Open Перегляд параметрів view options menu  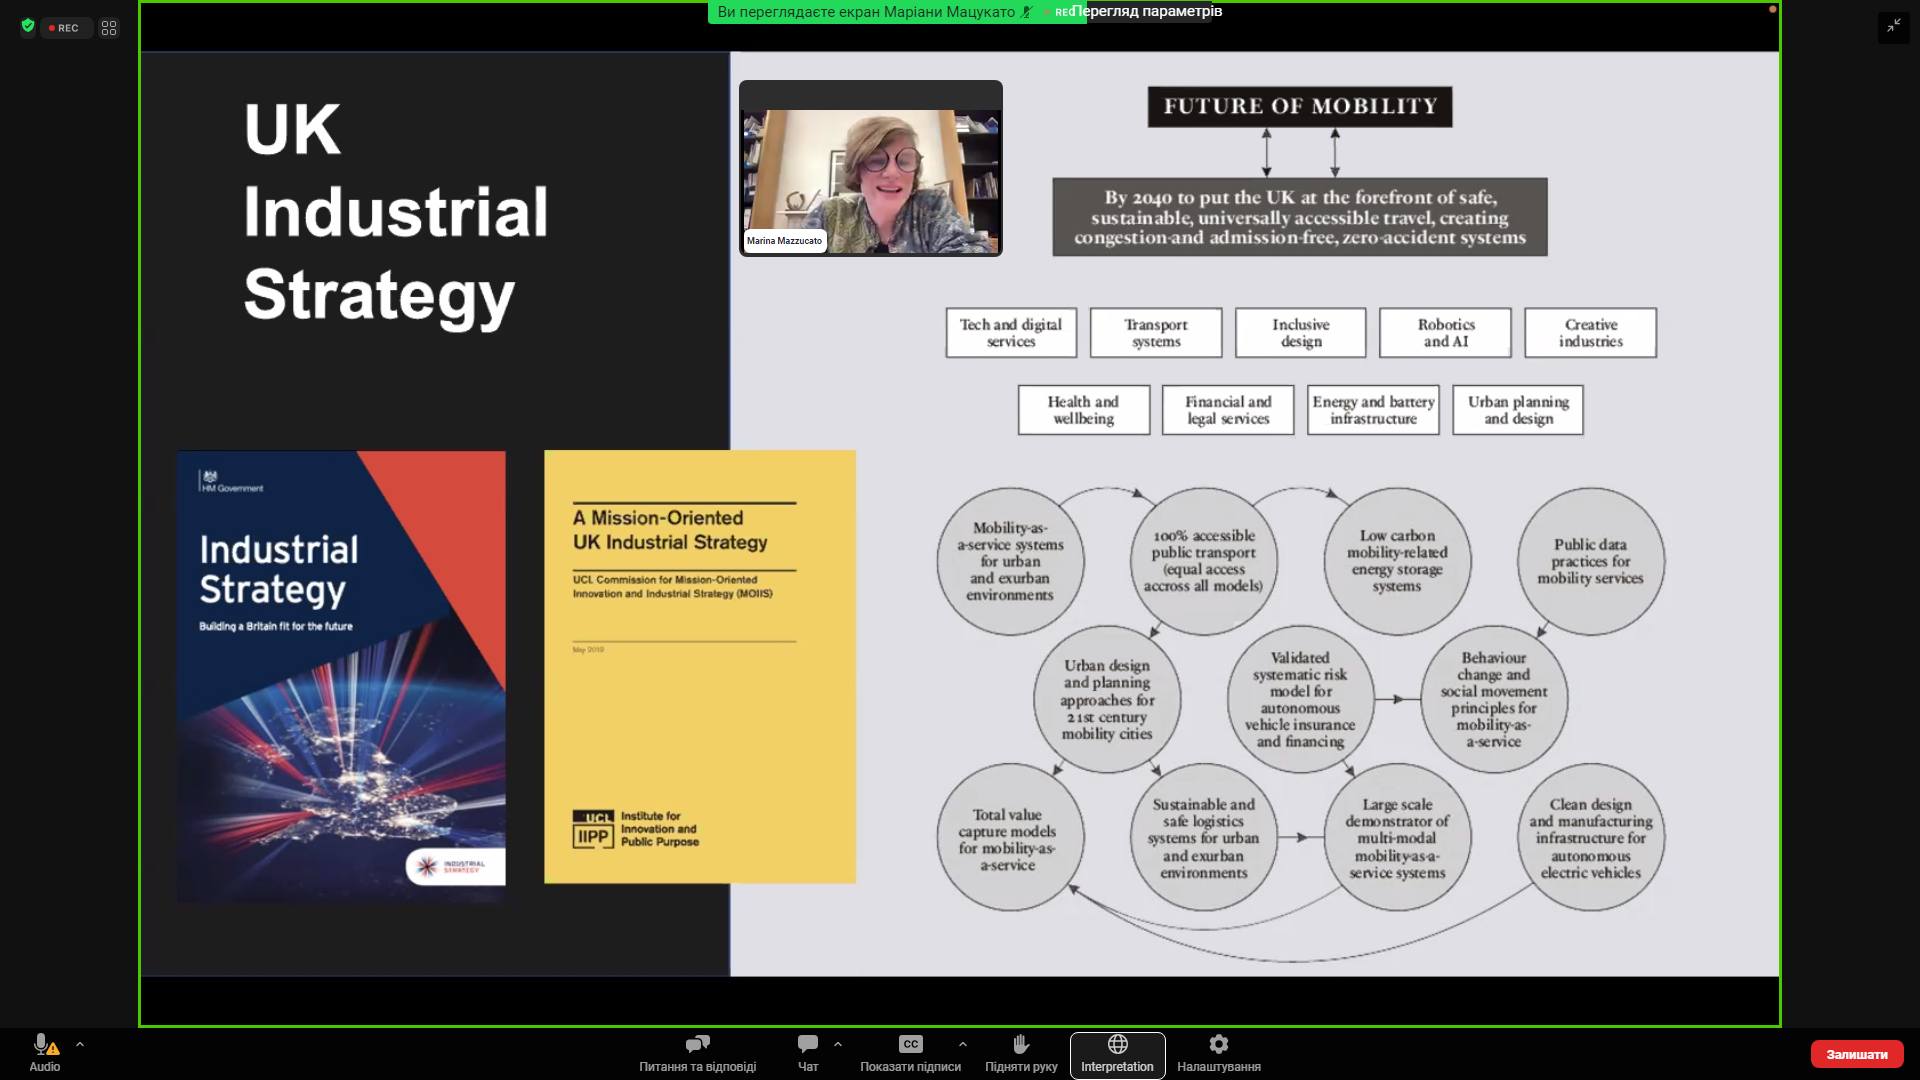click(1146, 12)
